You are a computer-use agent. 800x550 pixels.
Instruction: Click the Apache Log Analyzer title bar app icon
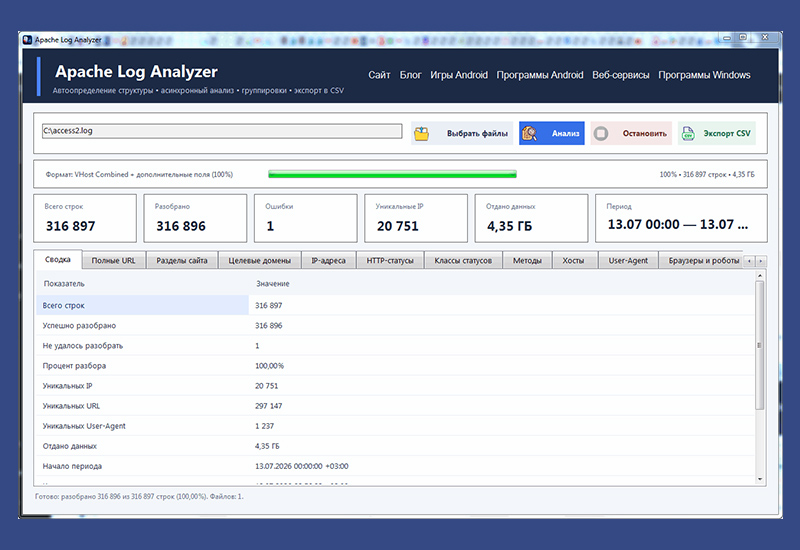(28, 40)
